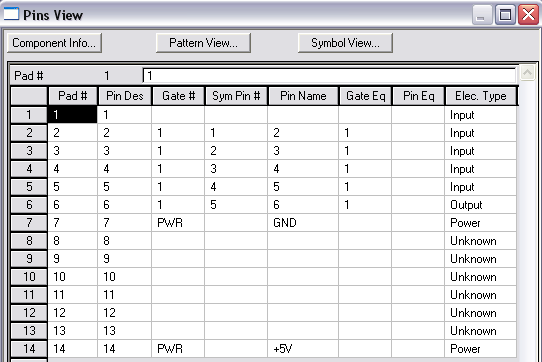Select the Gate # column header
The height and width of the screenshot is (362, 542).
(x=178, y=96)
